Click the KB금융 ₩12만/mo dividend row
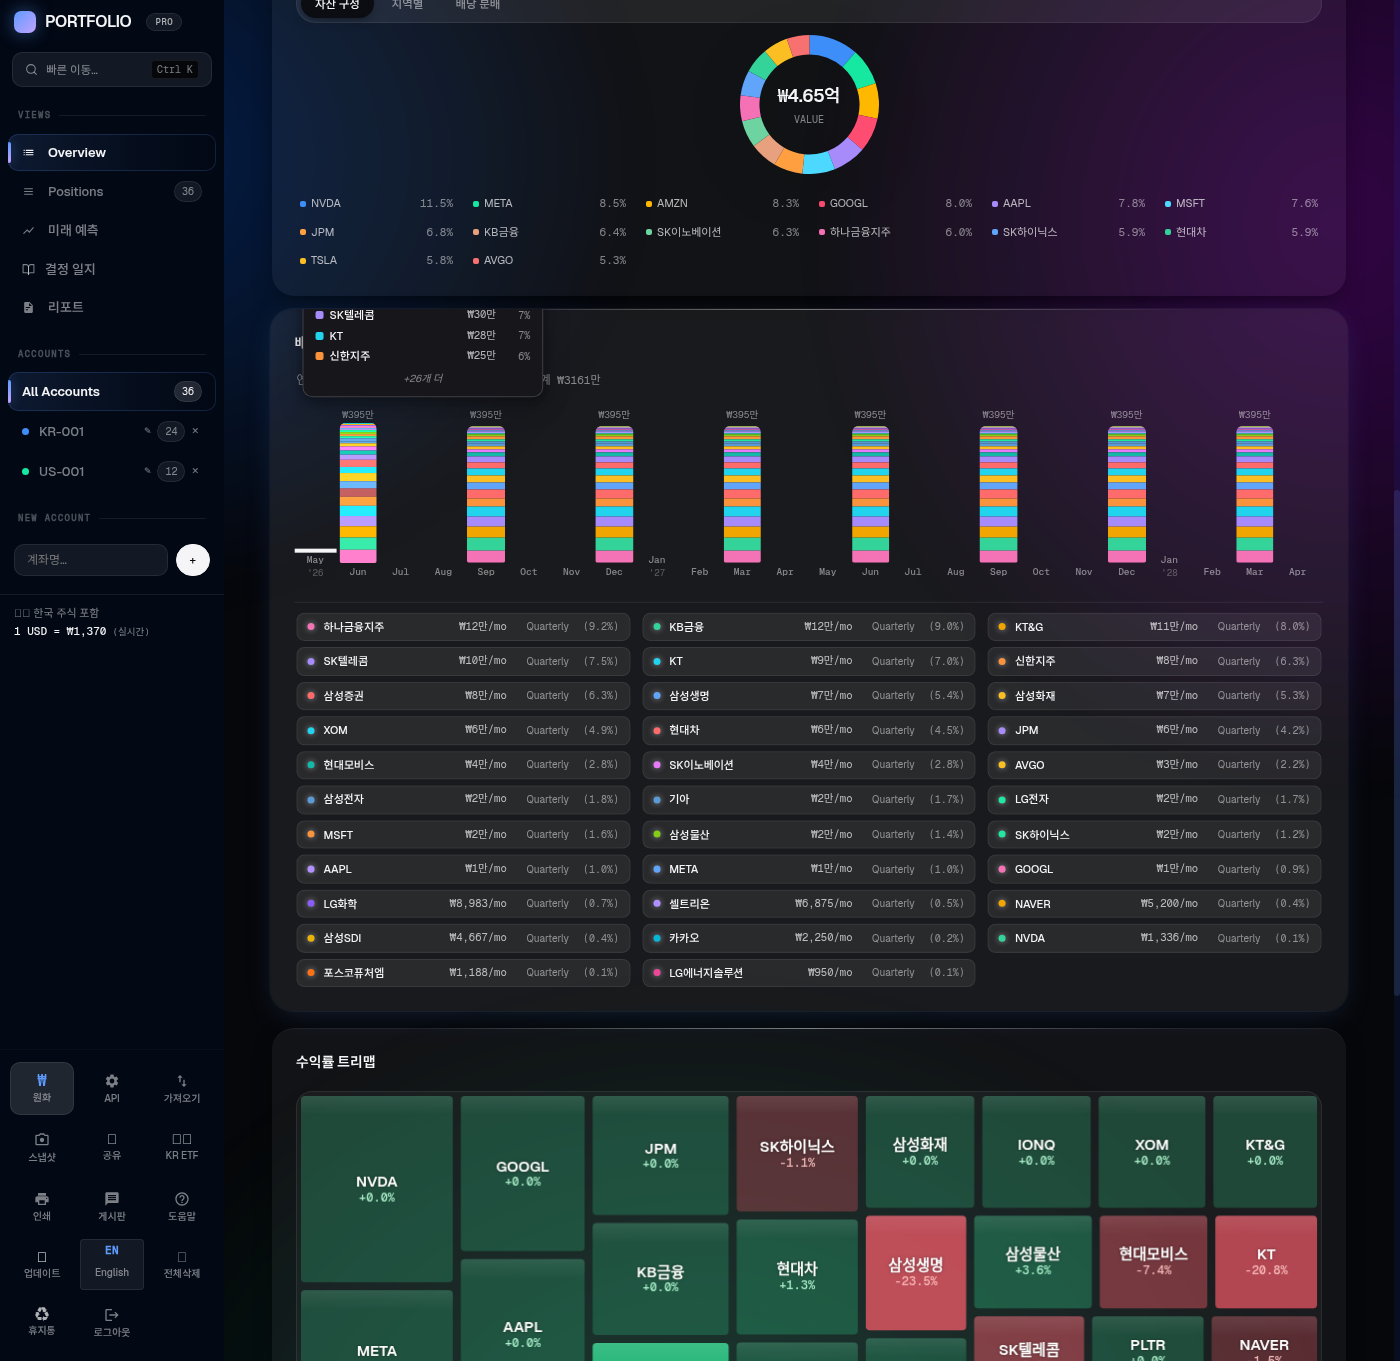 [809, 627]
